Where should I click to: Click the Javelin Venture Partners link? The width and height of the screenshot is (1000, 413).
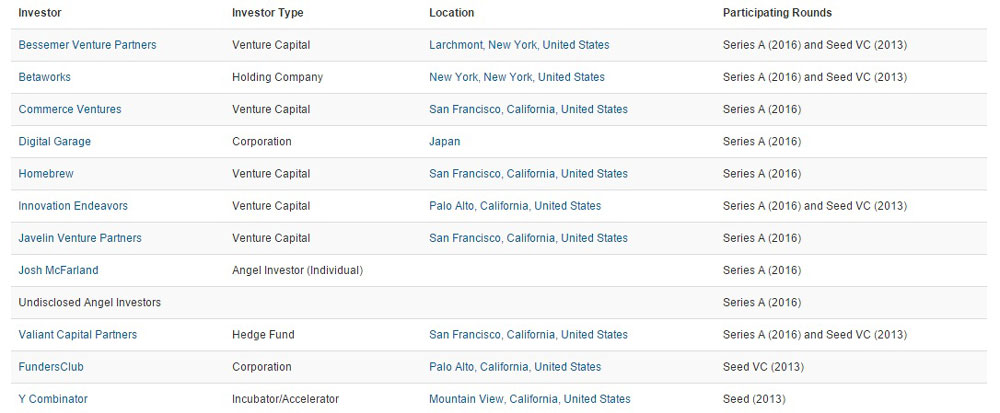tap(80, 238)
